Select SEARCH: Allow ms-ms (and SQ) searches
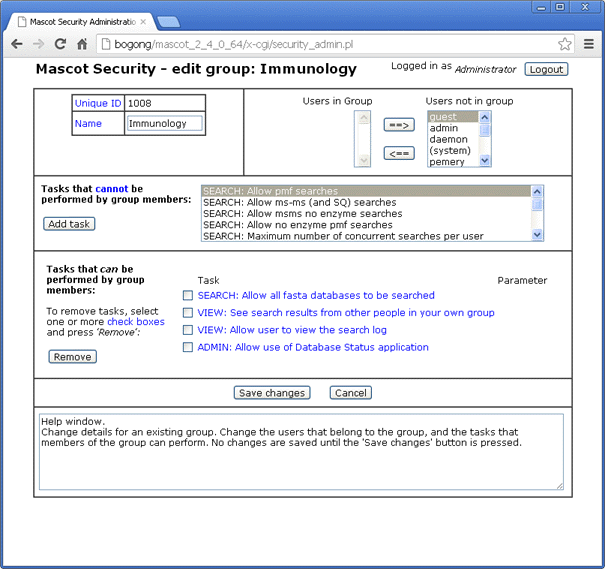 367,202
